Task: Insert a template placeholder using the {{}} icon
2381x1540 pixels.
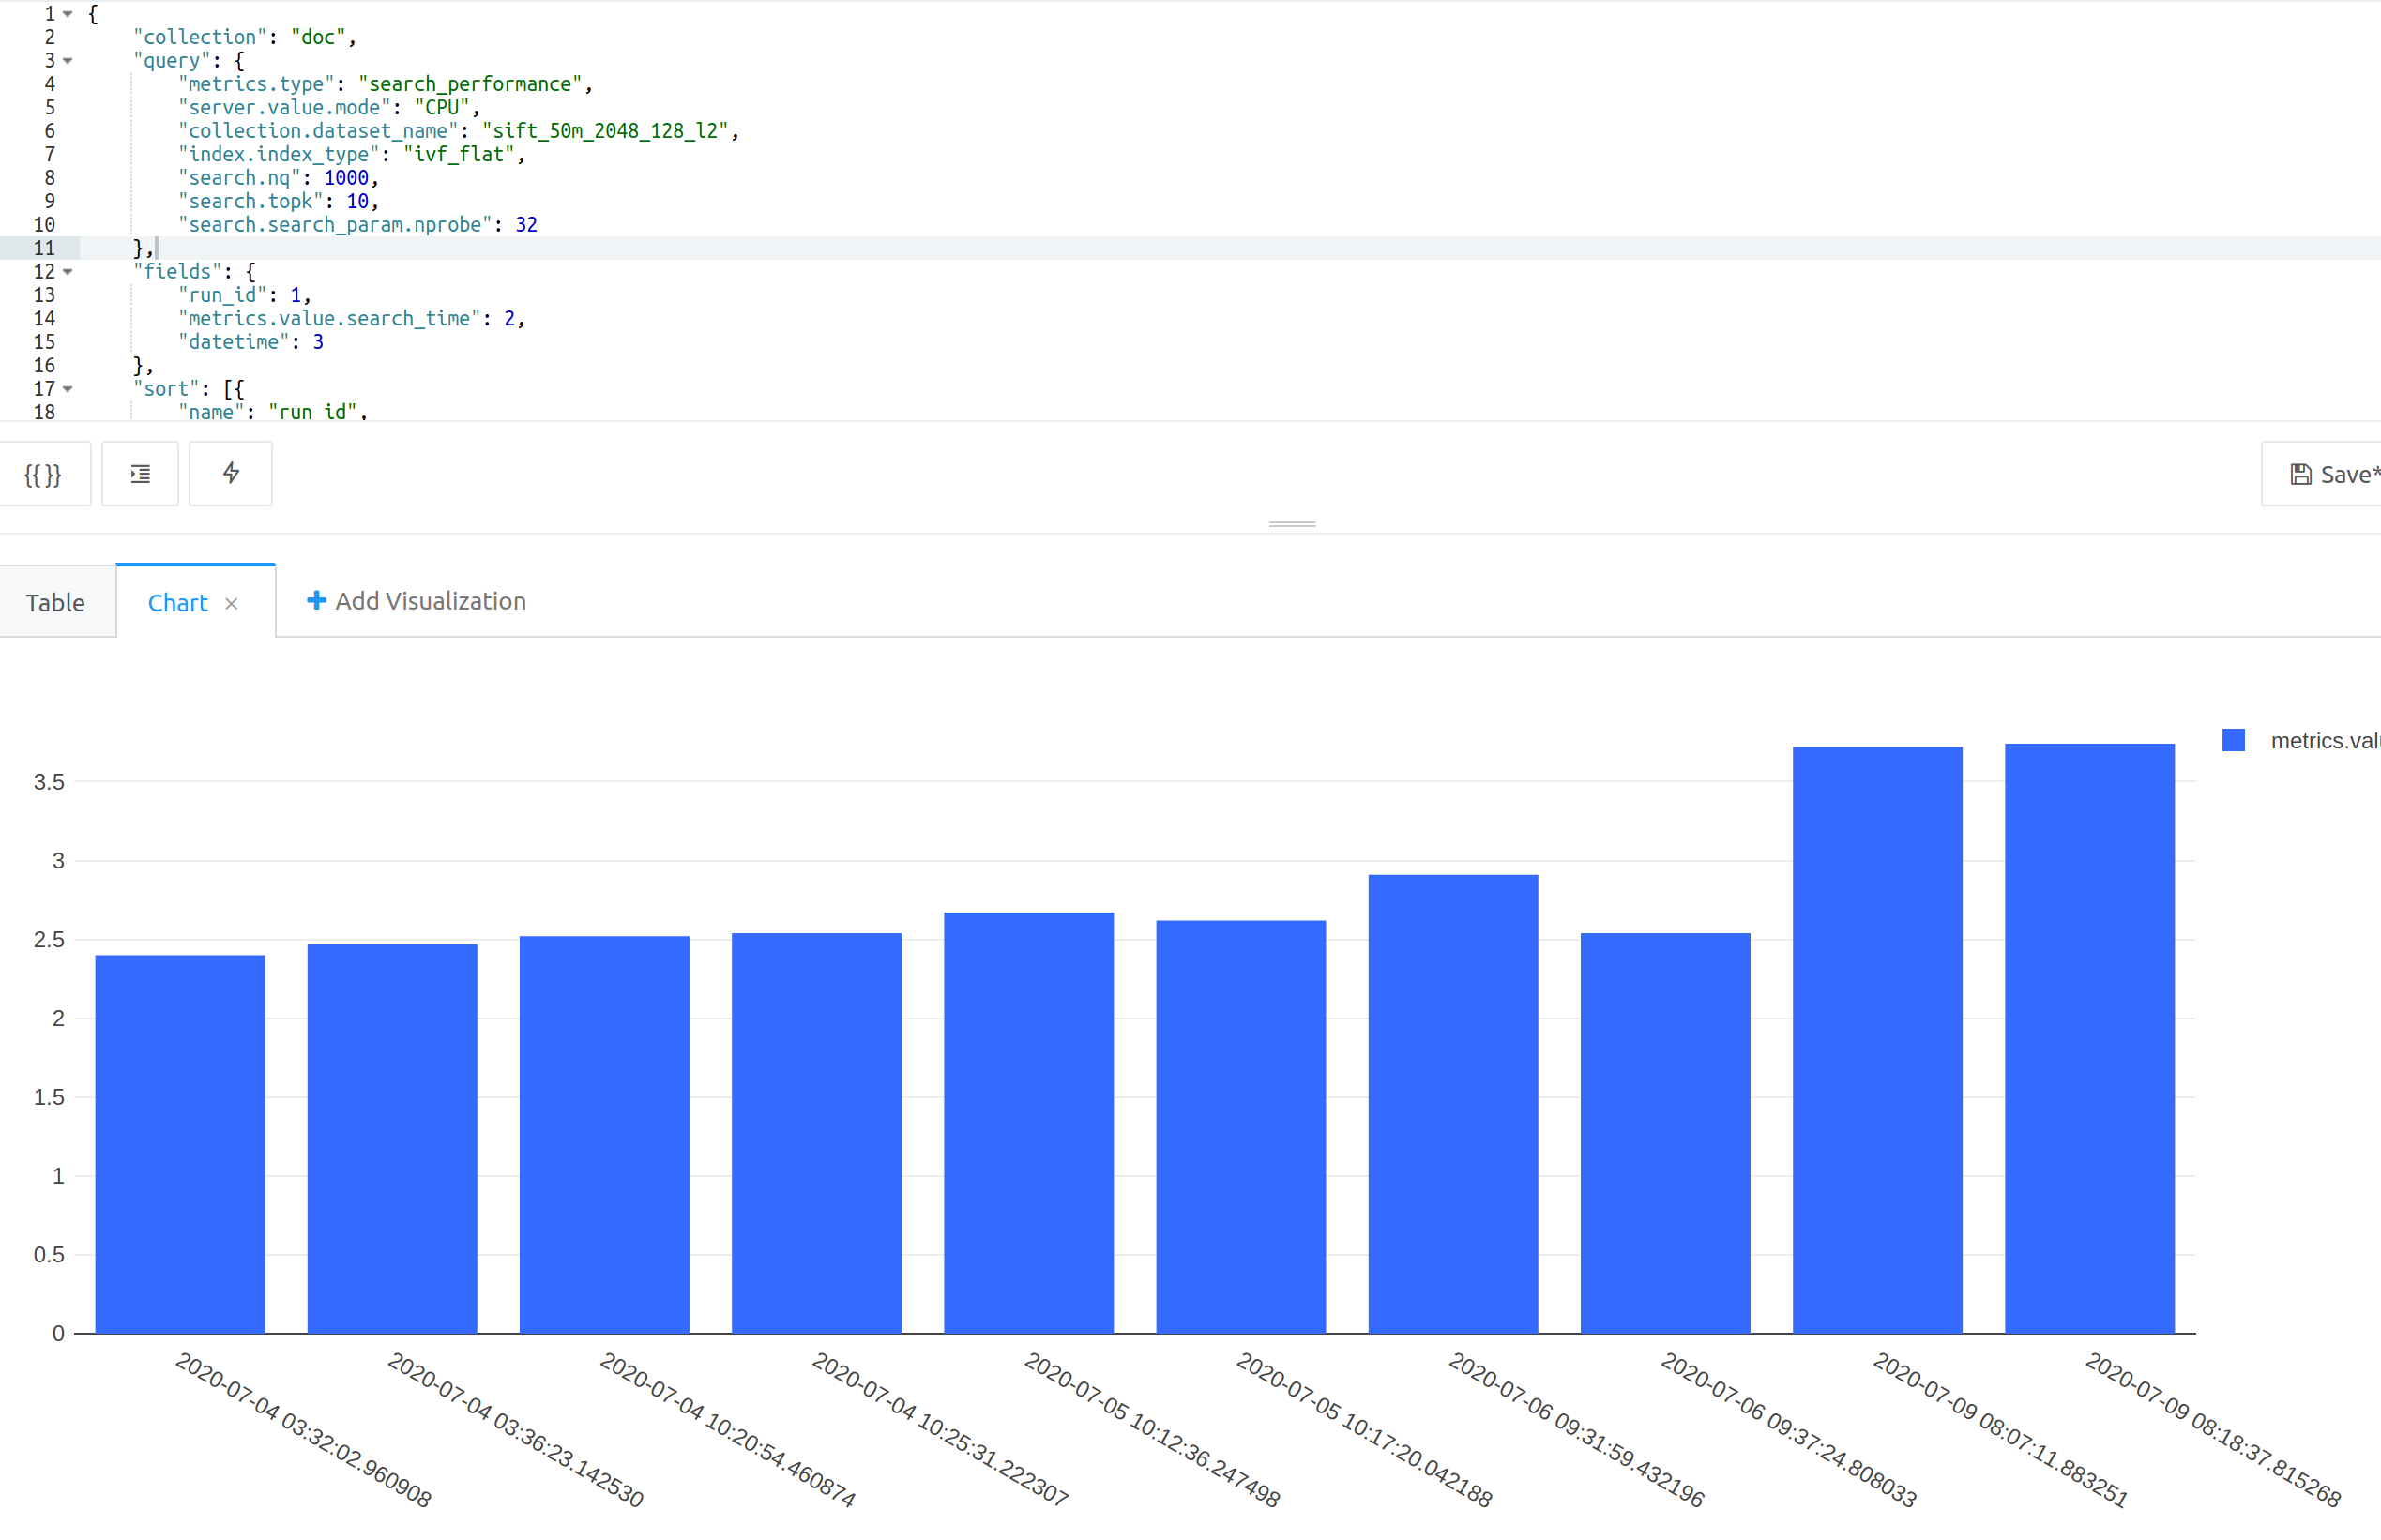Action: [x=42, y=474]
